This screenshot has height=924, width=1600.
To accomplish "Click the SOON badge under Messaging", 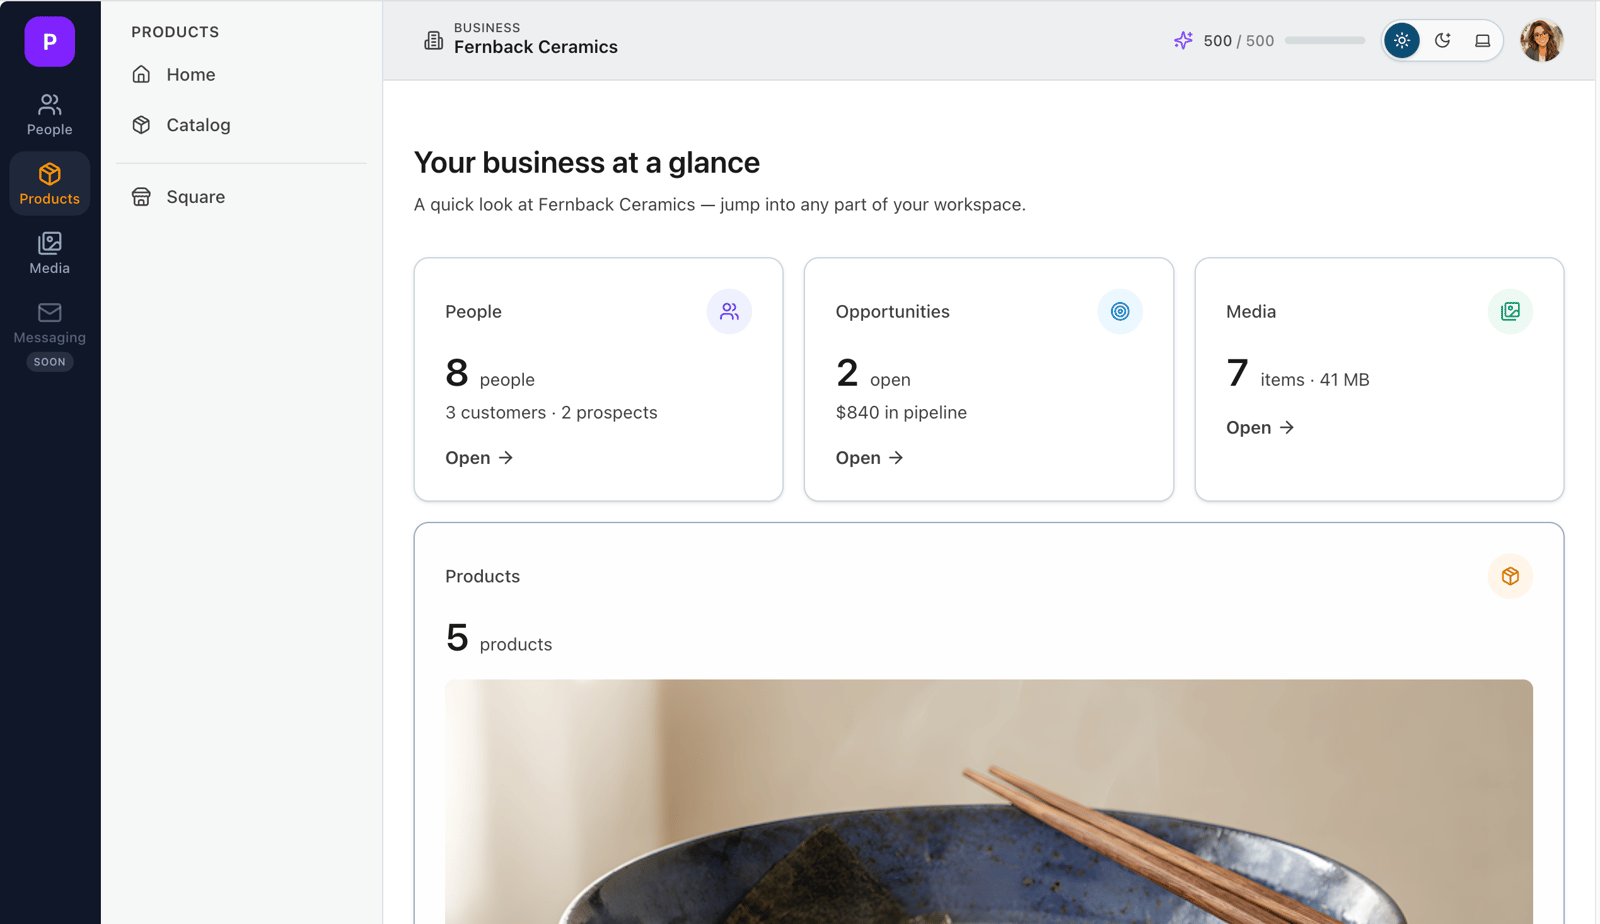I will click(x=50, y=362).
